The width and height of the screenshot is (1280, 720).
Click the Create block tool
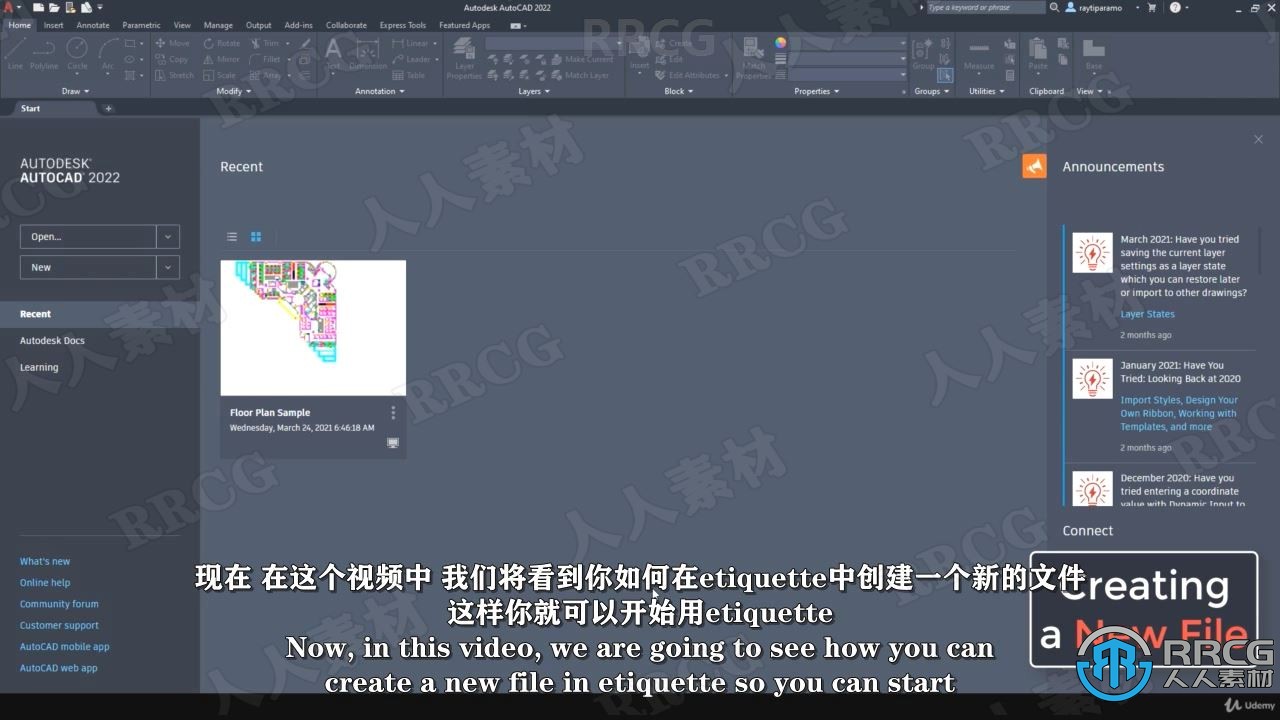click(x=673, y=43)
